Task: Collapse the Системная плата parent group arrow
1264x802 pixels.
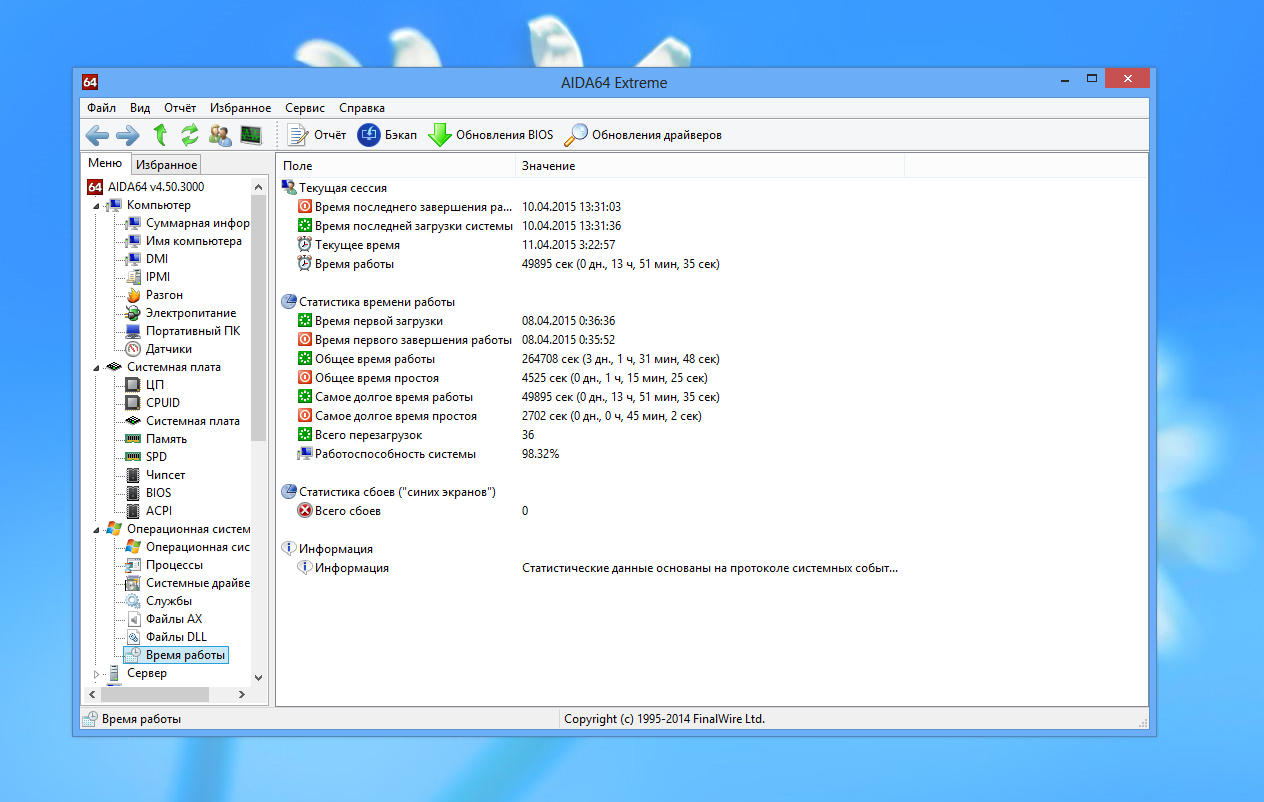Action: pyautogui.click(x=96, y=368)
